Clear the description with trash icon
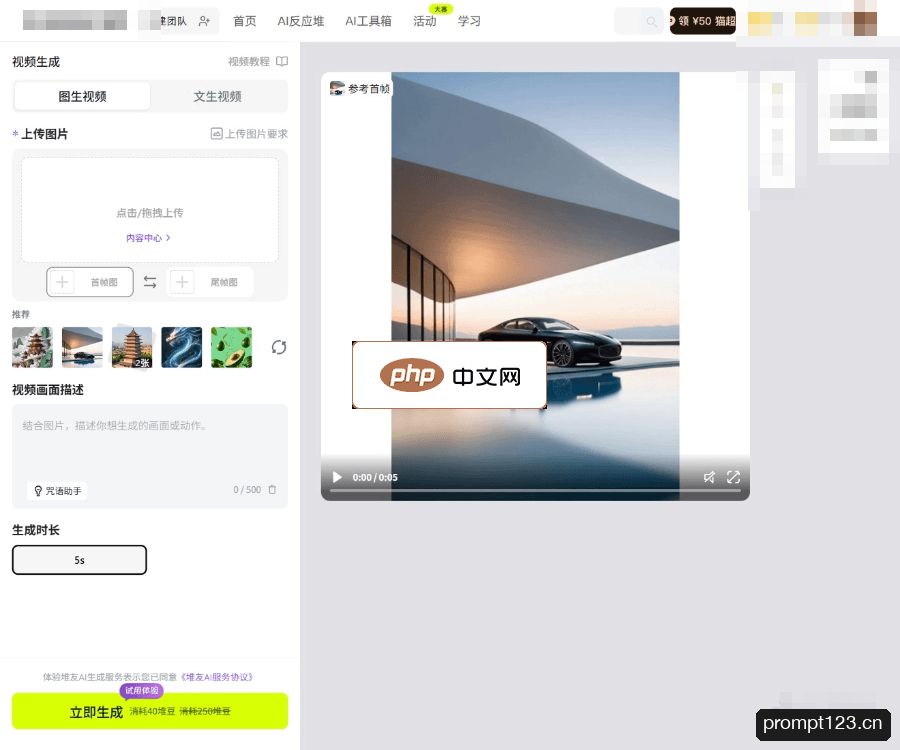Screen dimensions: 900x750 [272, 489]
